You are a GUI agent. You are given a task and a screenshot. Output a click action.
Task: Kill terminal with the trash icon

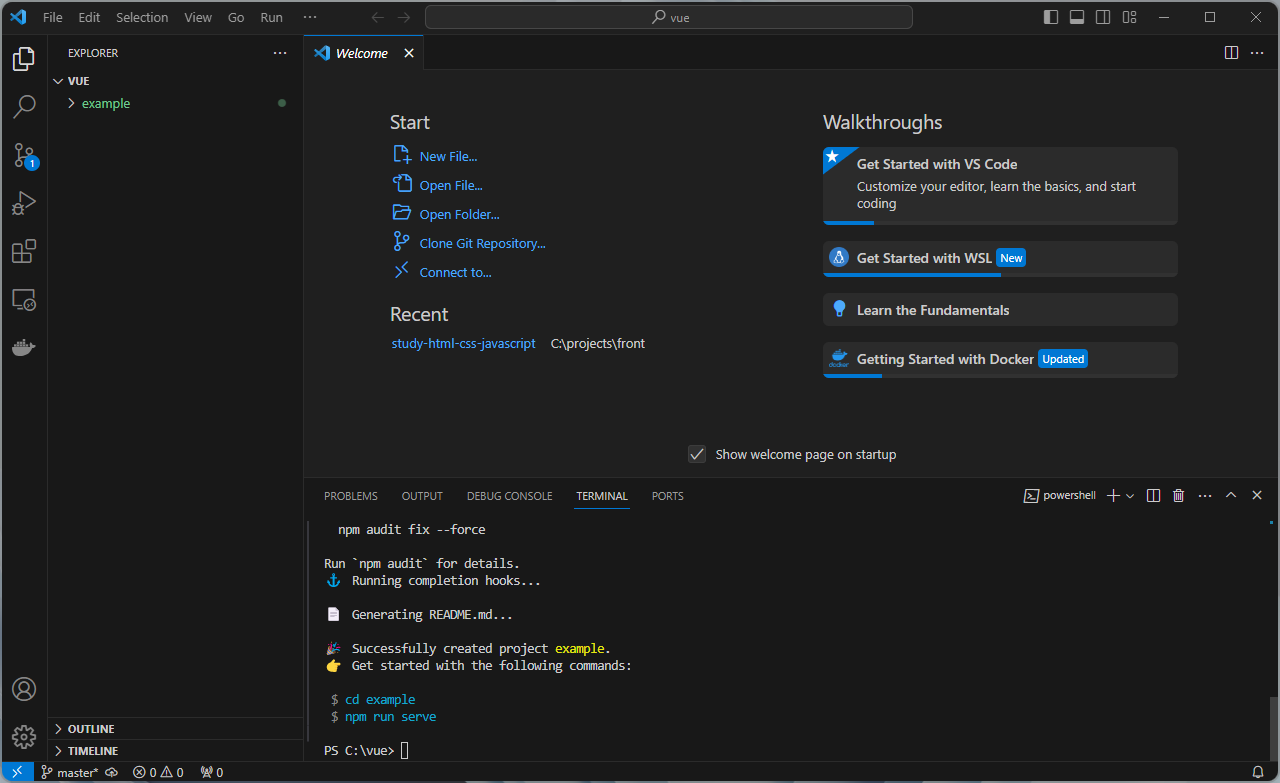pos(1179,496)
